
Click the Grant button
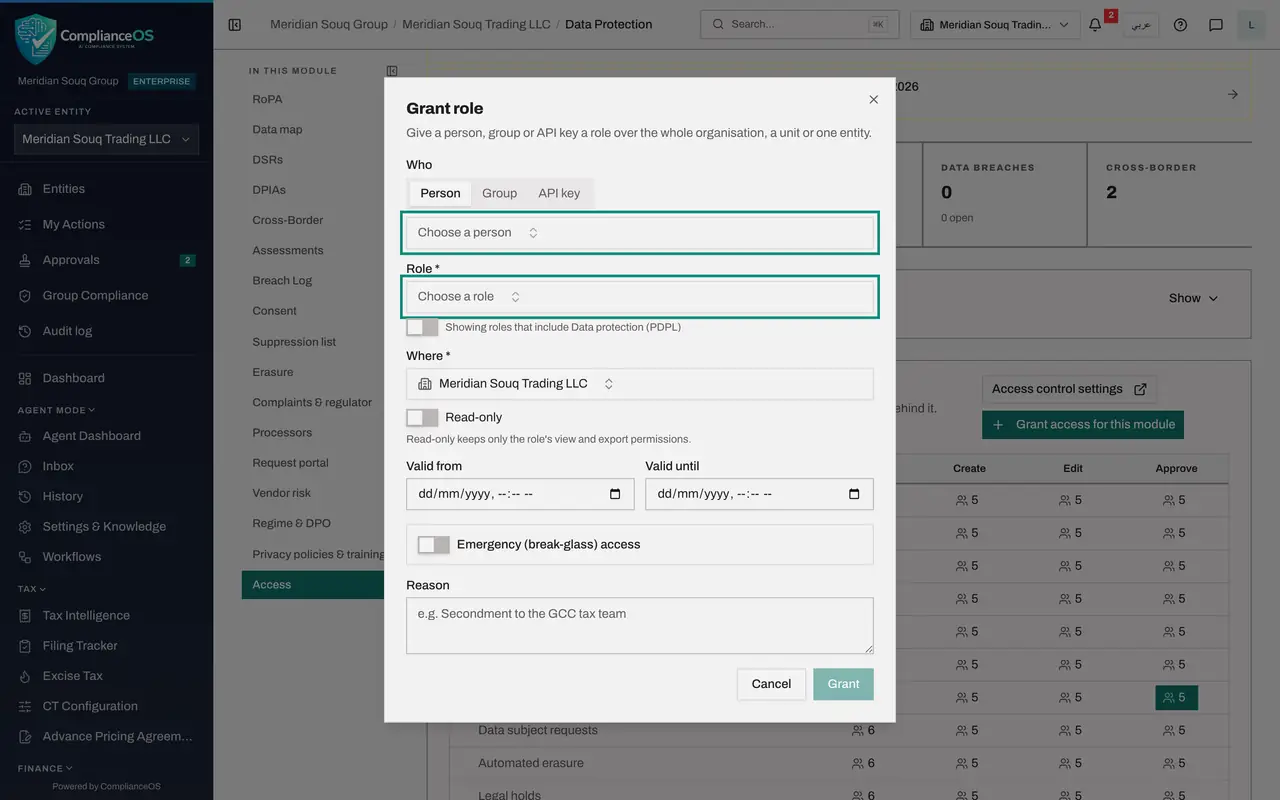pos(843,684)
